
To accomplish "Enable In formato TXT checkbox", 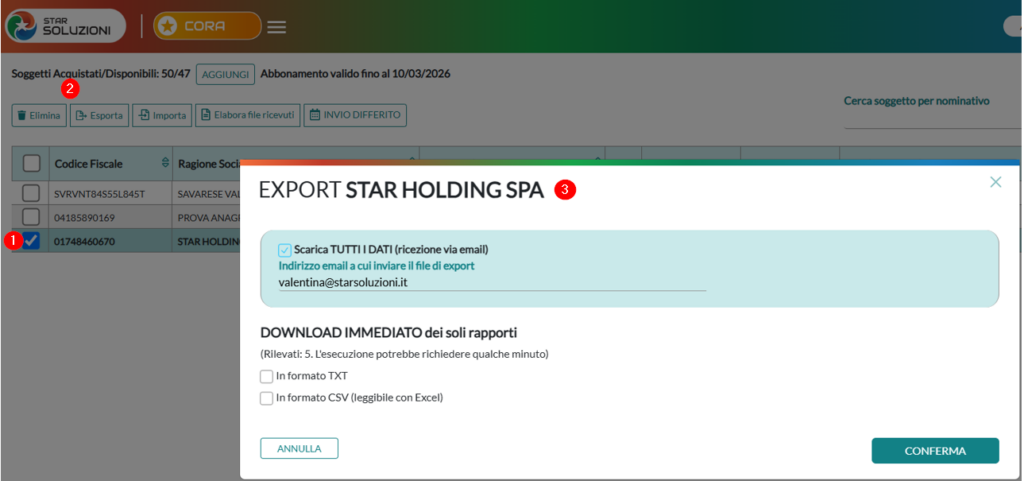I will [266, 377].
